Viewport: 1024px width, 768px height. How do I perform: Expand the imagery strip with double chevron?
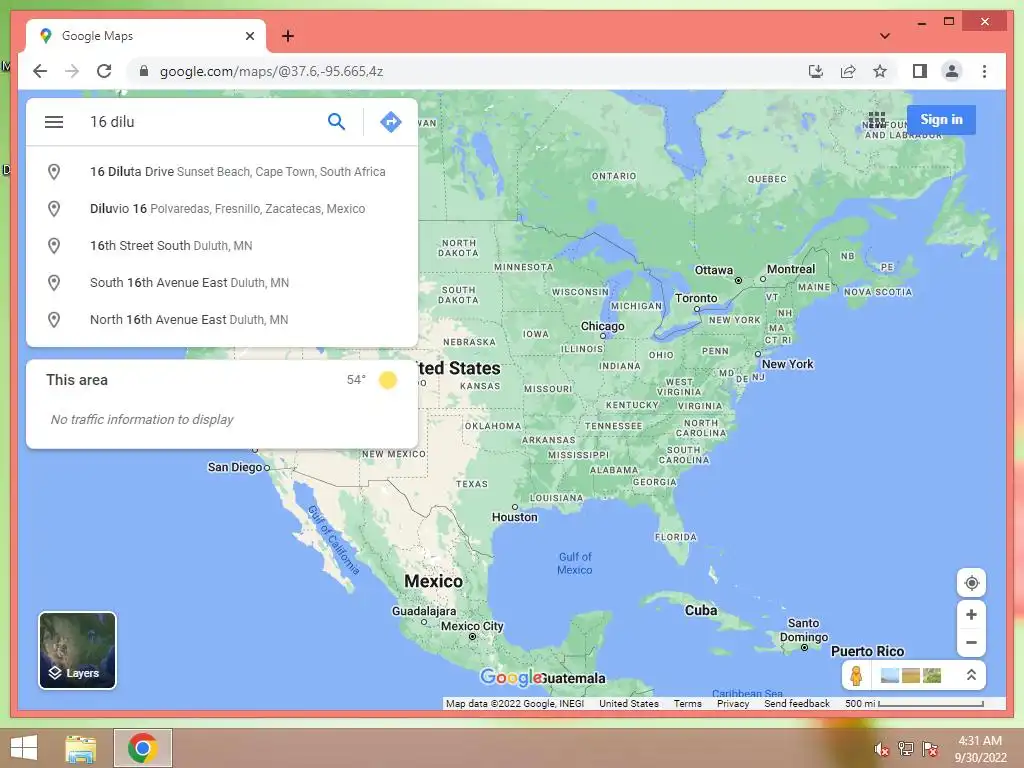(971, 675)
